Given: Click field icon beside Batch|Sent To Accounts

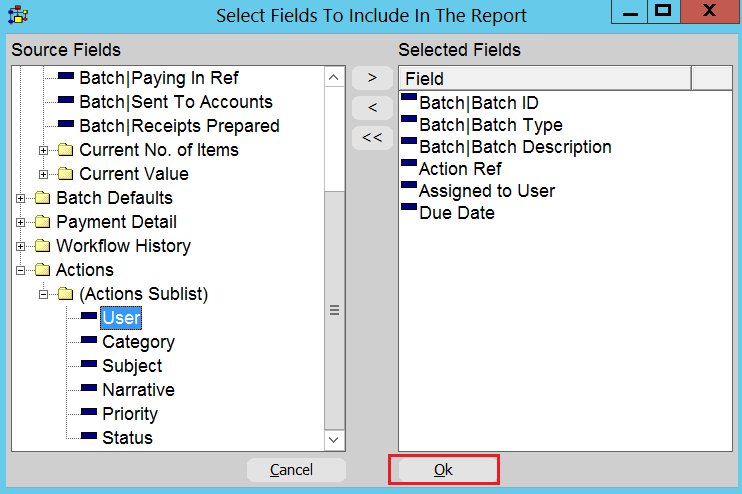Looking at the screenshot, I should [x=66, y=99].
